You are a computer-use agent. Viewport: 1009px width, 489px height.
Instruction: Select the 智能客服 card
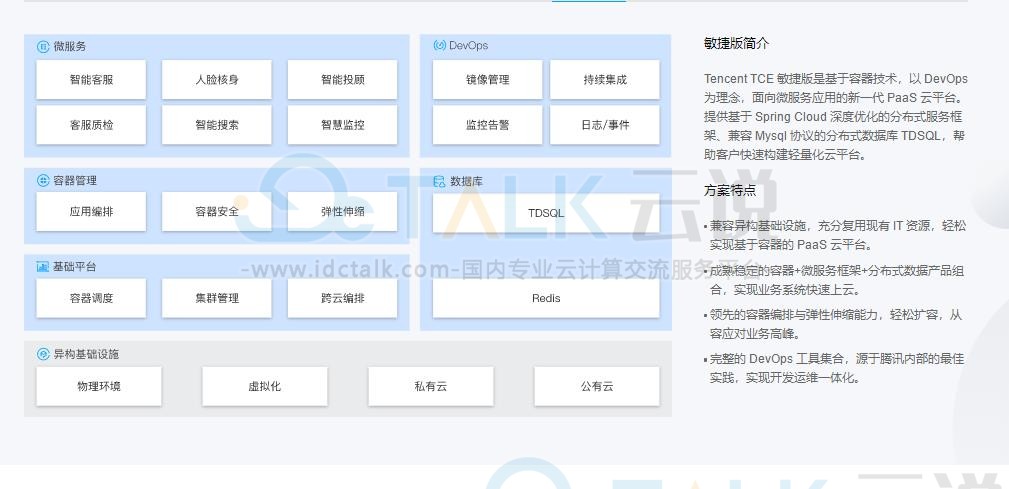[x=91, y=80]
